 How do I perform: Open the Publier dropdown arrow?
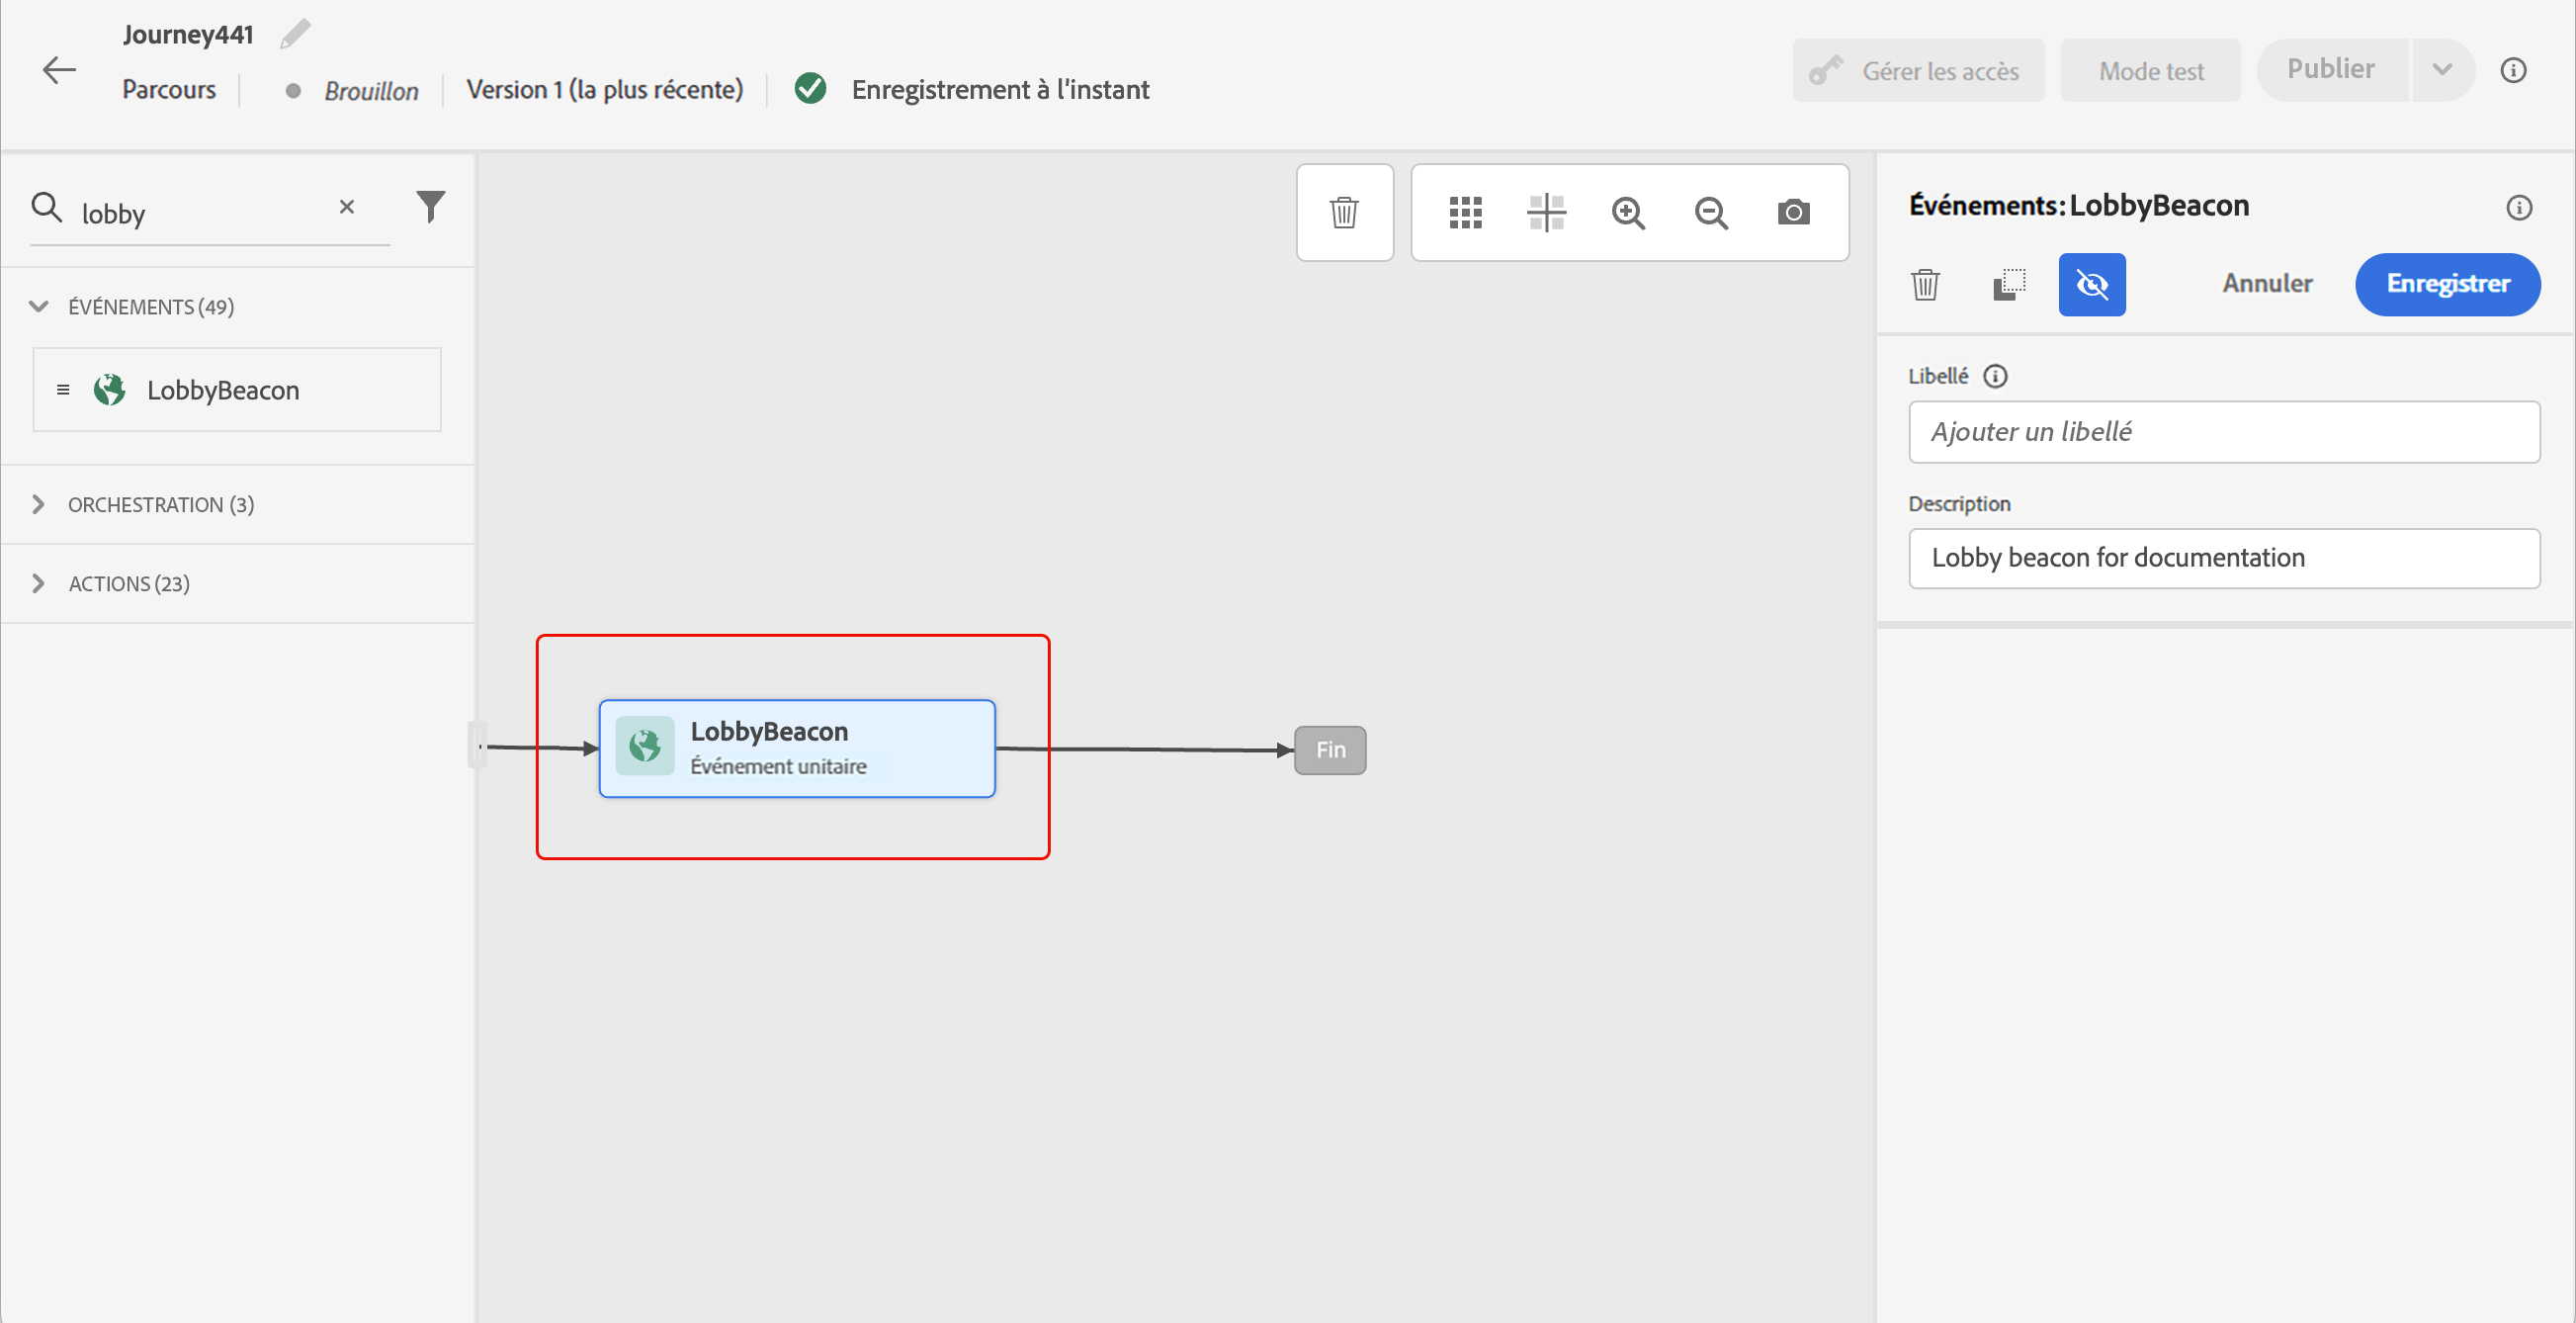coord(2442,70)
